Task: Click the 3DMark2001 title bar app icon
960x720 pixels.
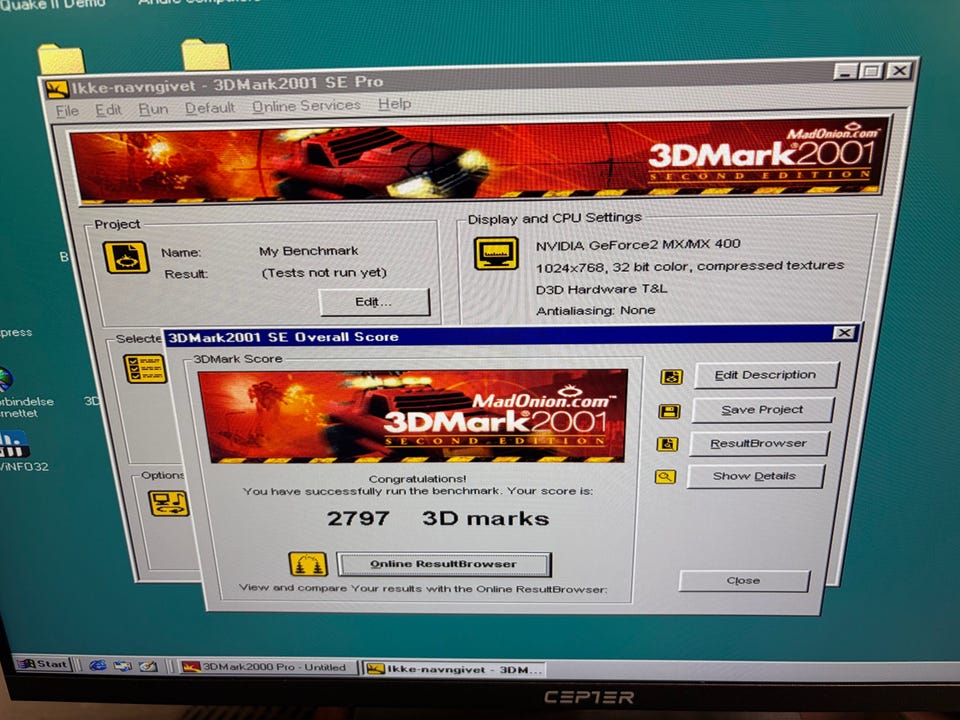Action: point(57,89)
